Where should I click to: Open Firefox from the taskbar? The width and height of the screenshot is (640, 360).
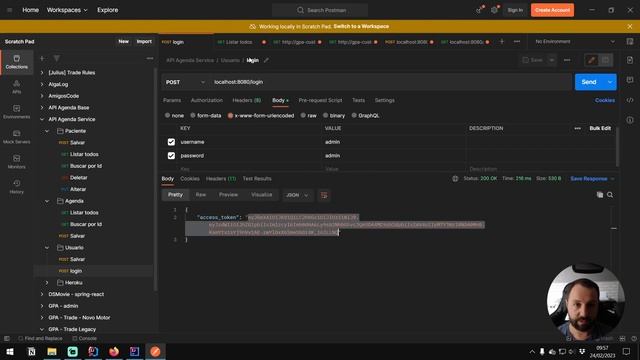coord(113,351)
